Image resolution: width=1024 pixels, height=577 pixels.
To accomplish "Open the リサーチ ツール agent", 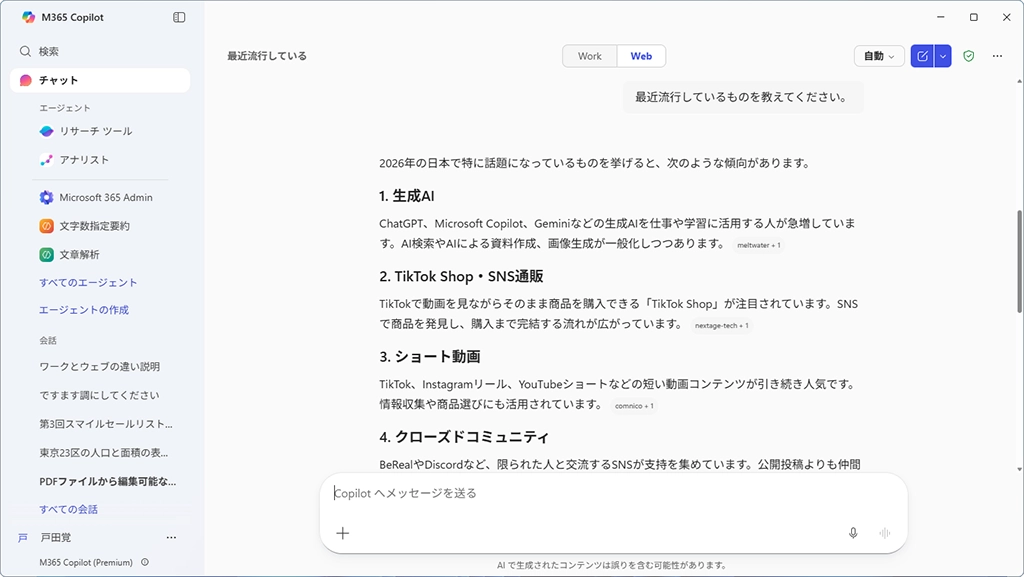I will [x=95, y=131].
